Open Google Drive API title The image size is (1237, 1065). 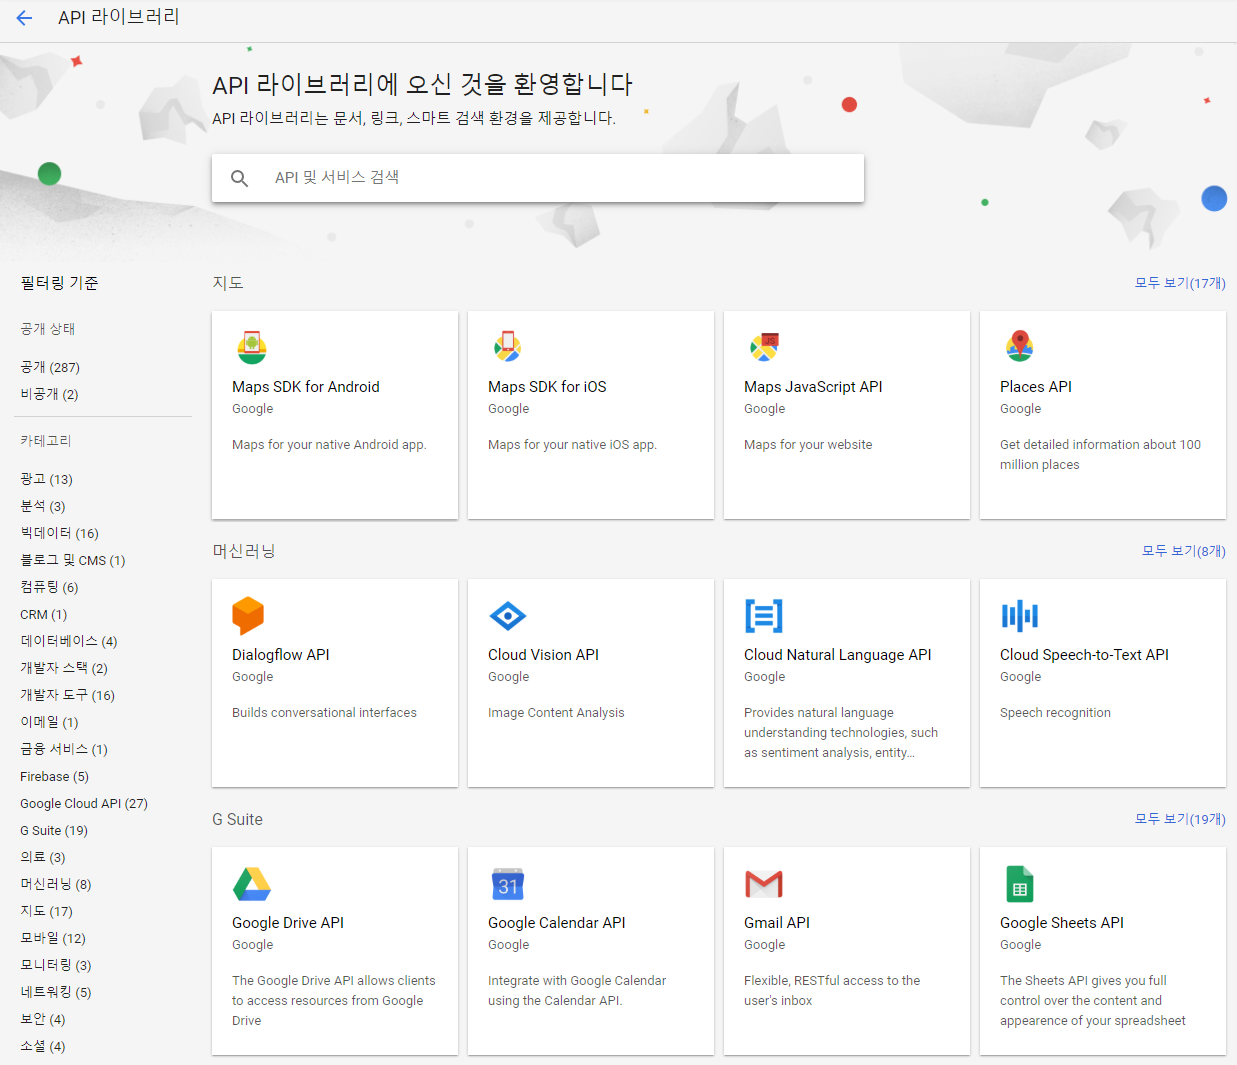[288, 923]
